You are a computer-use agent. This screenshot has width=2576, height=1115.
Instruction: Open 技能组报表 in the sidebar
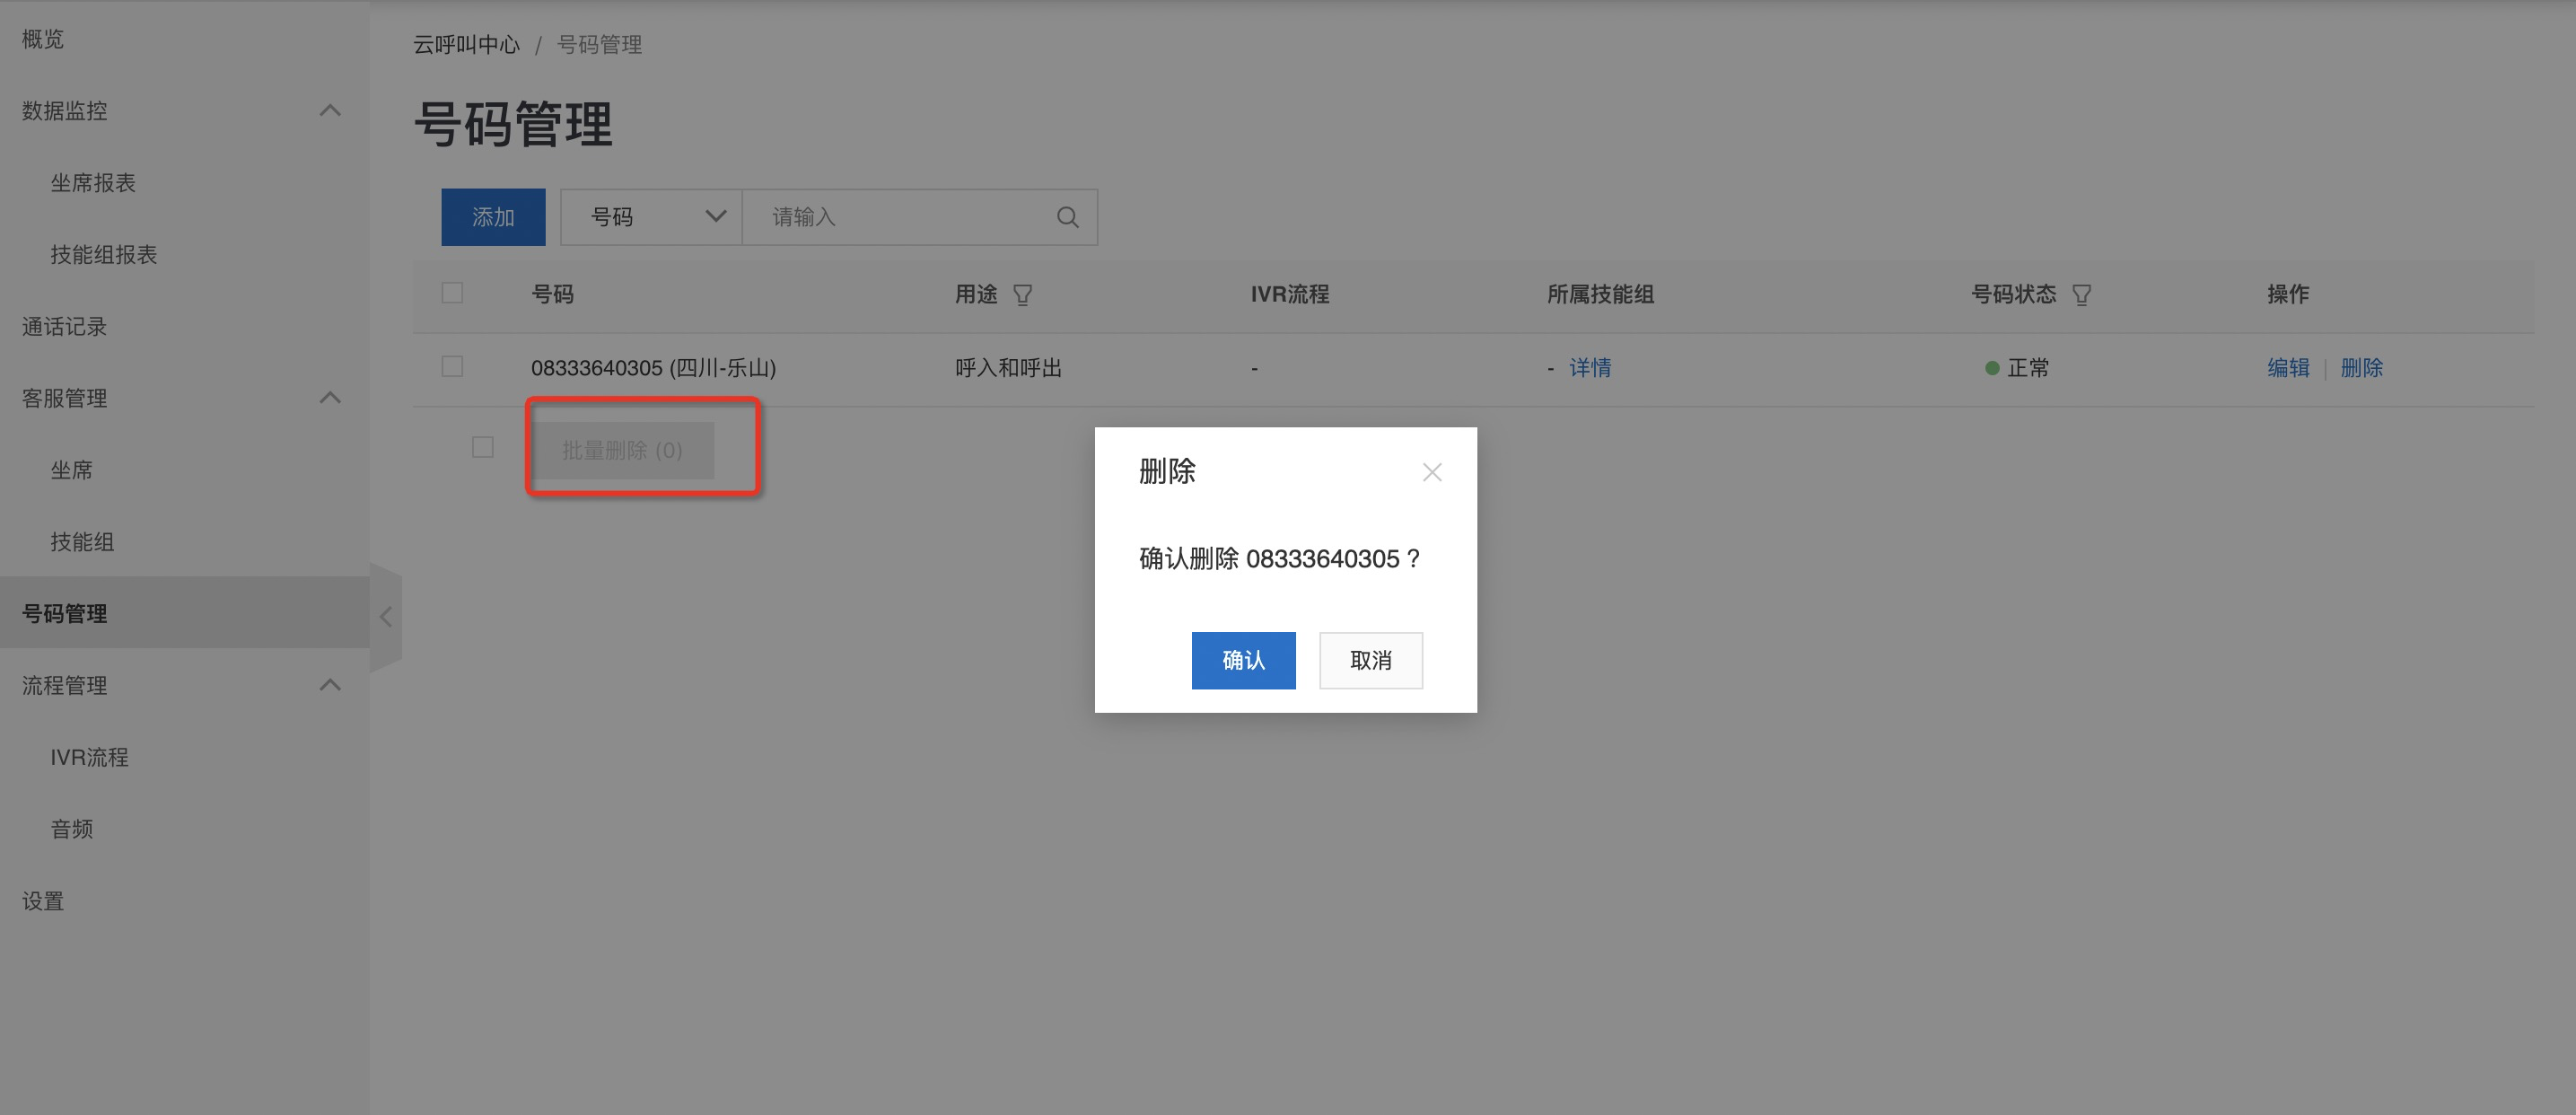pyautogui.click(x=104, y=255)
